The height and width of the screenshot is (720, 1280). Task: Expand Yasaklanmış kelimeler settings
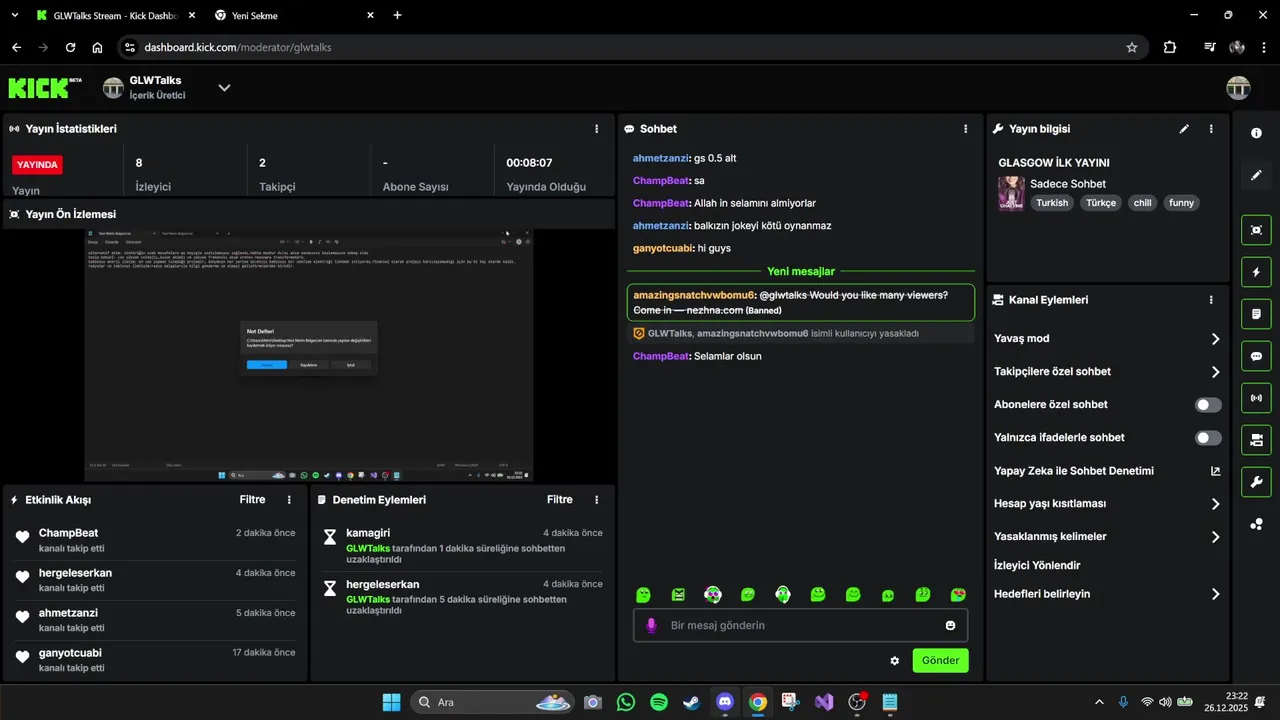coord(1215,537)
